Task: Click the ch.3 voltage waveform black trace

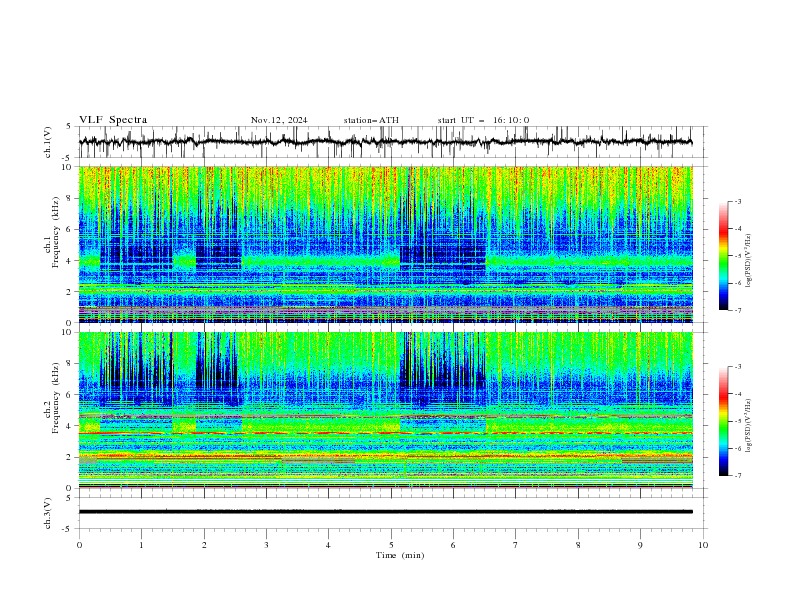Action: 385,512
